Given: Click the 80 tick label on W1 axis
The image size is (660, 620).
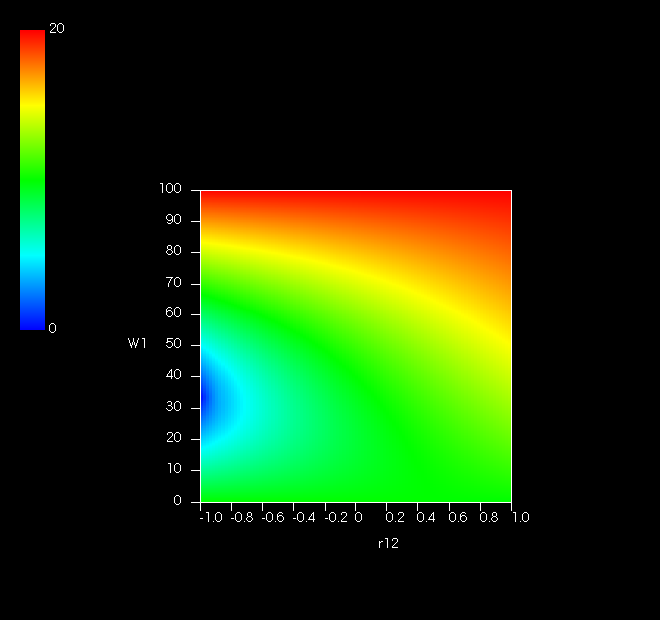Looking at the screenshot, I should tap(173, 250).
